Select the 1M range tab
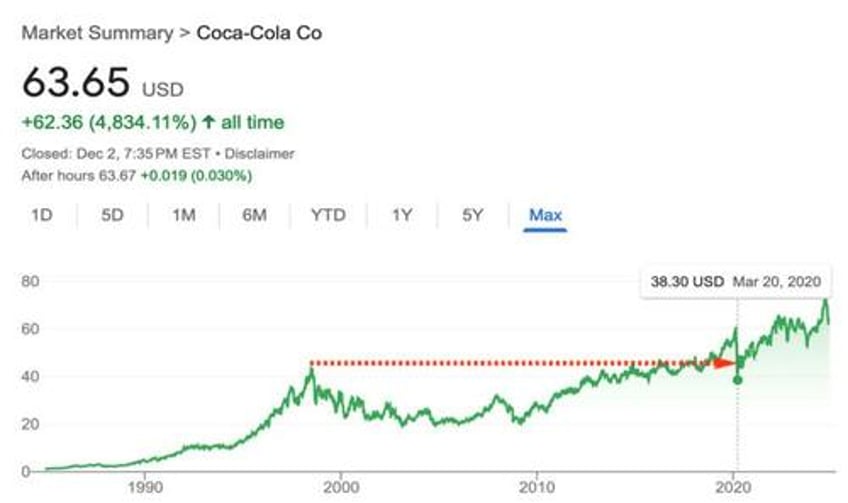 [x=184, y=215]
